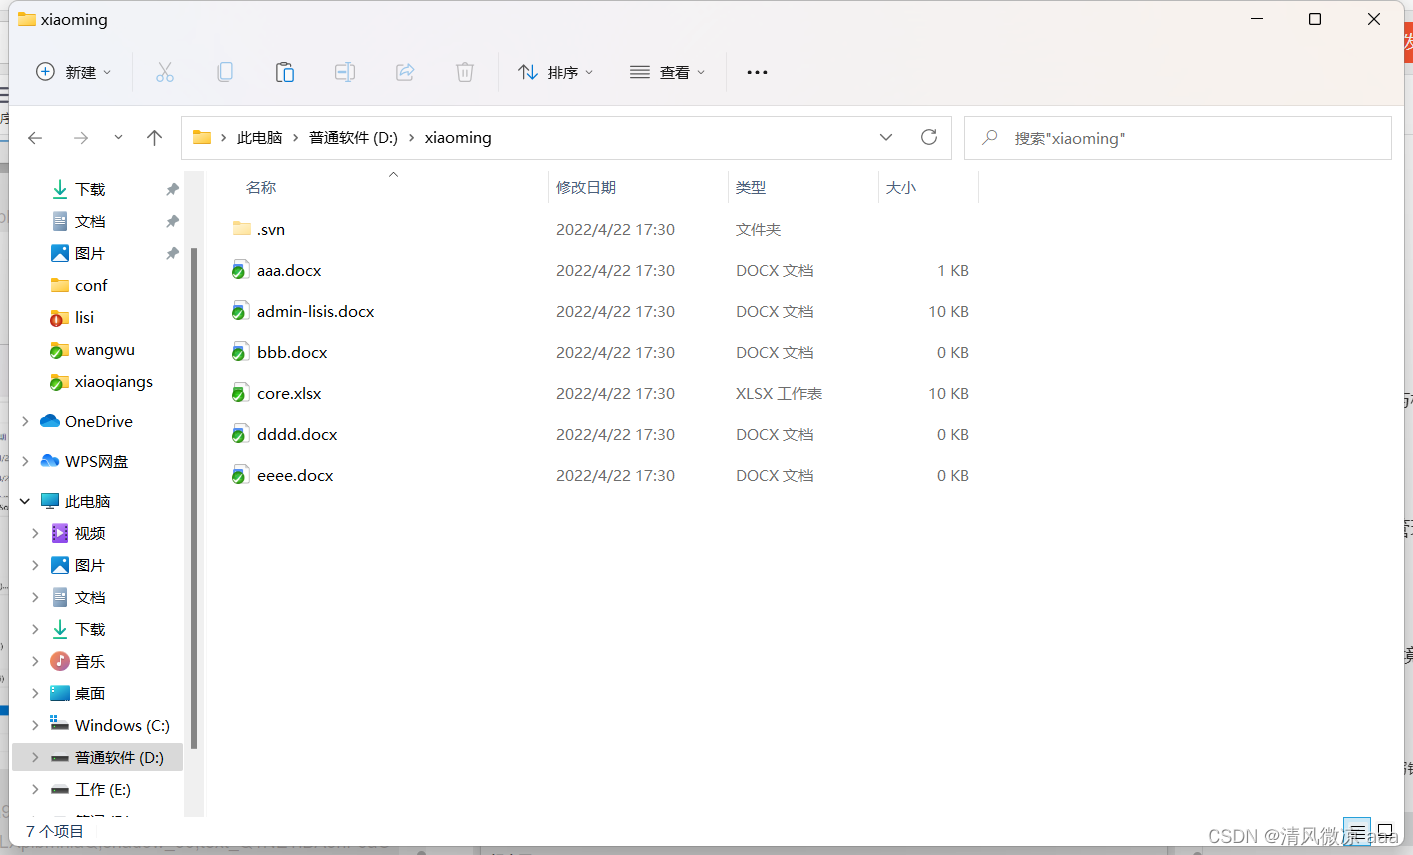Unpin 文档 using its pin icon
The width and height of the screenshot is (1413, 855).
[x=172, y=221]
